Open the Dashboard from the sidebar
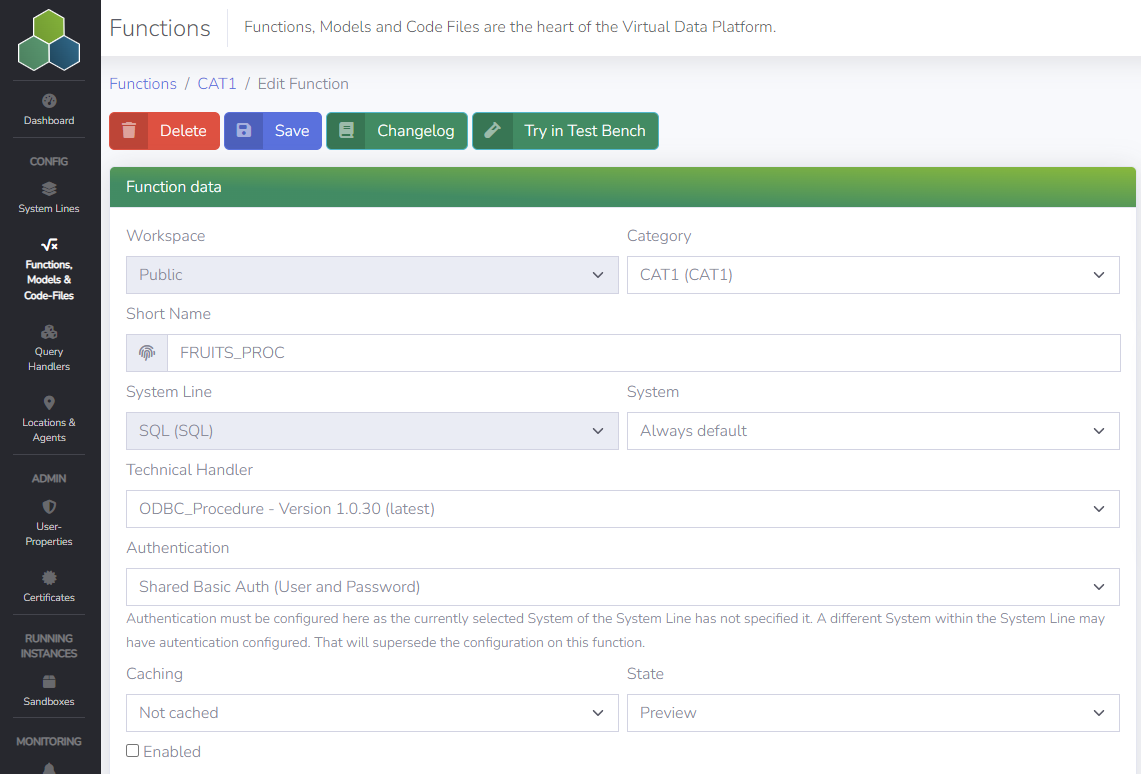The height and width of the screenshot is (774, 1141). pyautogui.click(x=48, y=110)
